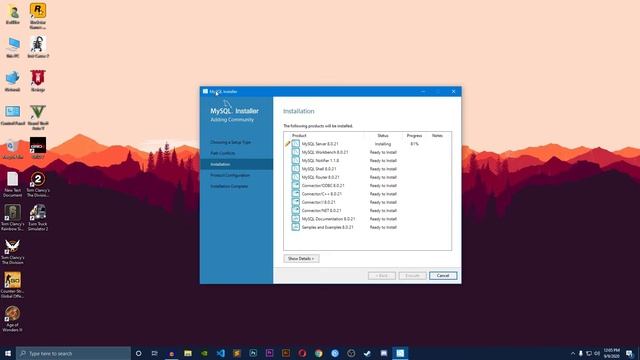The height and width of the screenshot is (360, 640).
Task: Select the Connector/NET 8.0.21 row text
Action: (321, 211)
